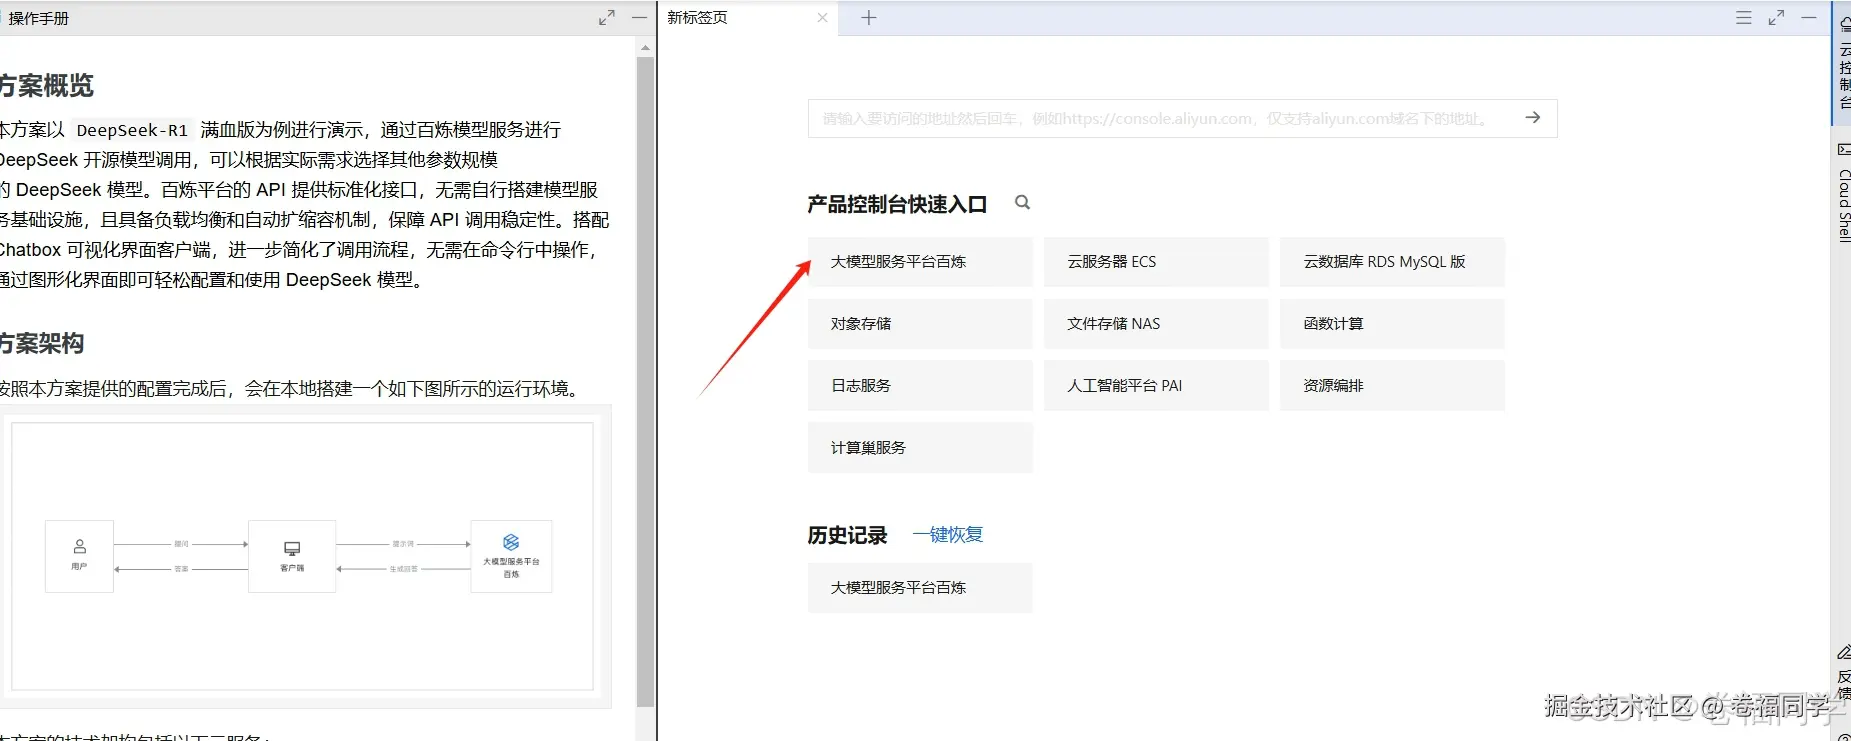Click the 一键恢复 link
This screenshot has width=1851, height=741.
(948, 535)
